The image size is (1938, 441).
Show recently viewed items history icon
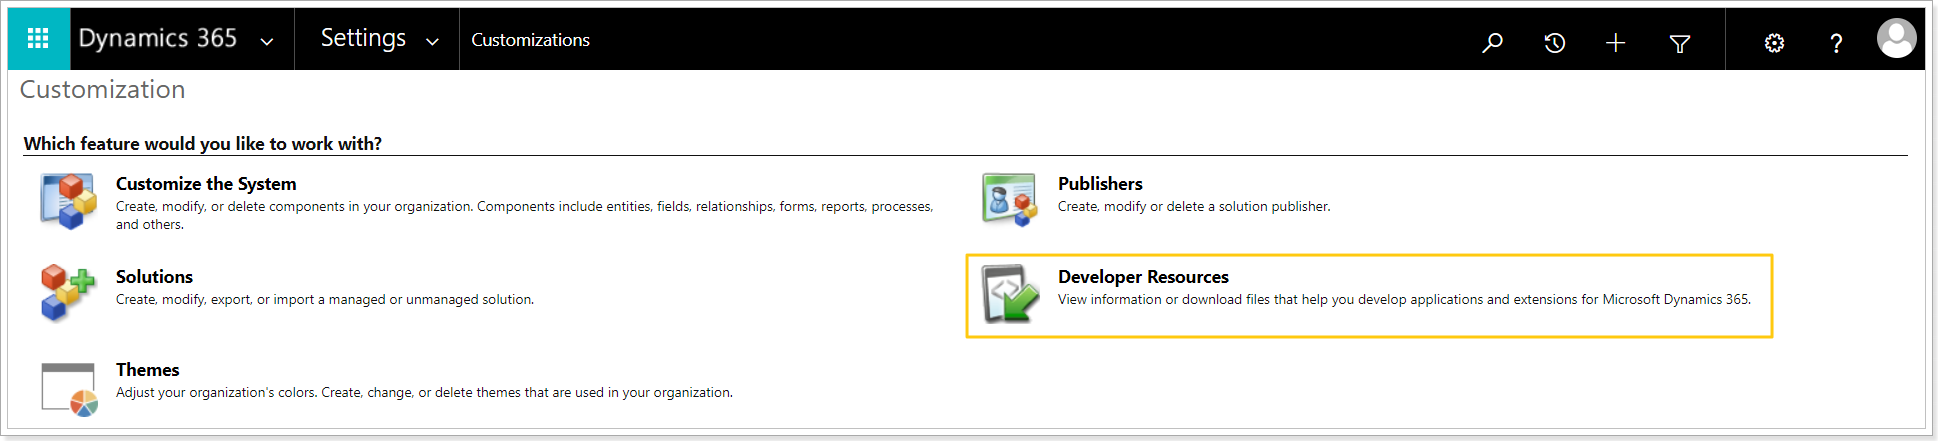pyautogui.click(x=1554, y=42)
